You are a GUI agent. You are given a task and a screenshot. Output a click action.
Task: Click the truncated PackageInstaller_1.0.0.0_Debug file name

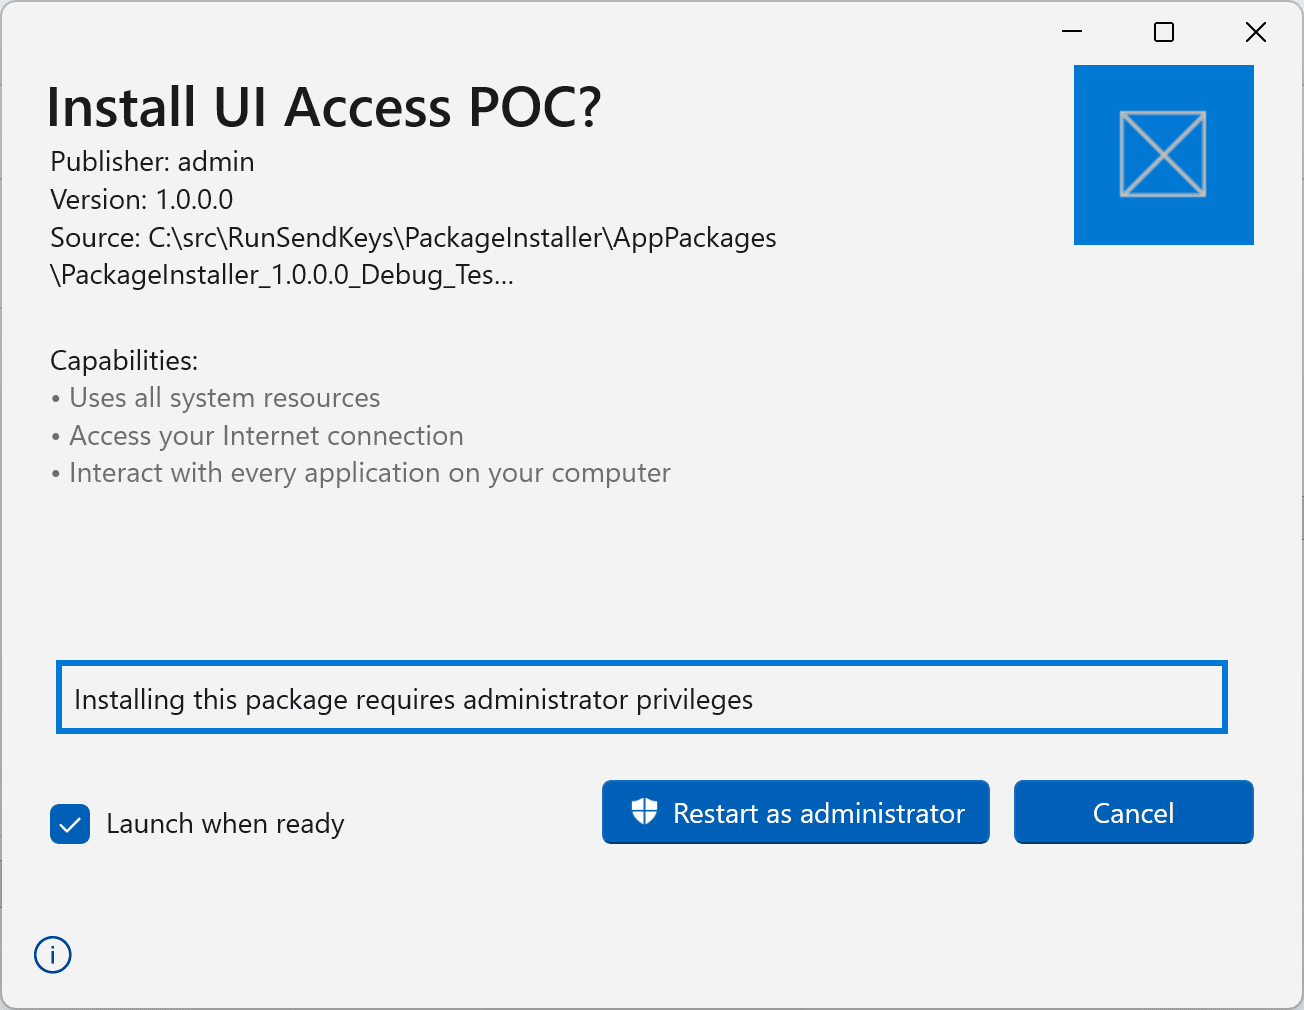[x=282, y=275]
